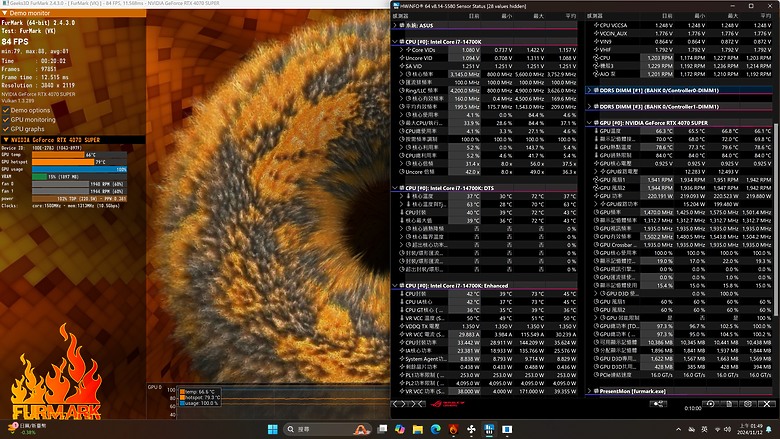Viewport: 780px width, 439px height.
Task: Open Microsoft Edge from taskbar
Action: point(435,429)
